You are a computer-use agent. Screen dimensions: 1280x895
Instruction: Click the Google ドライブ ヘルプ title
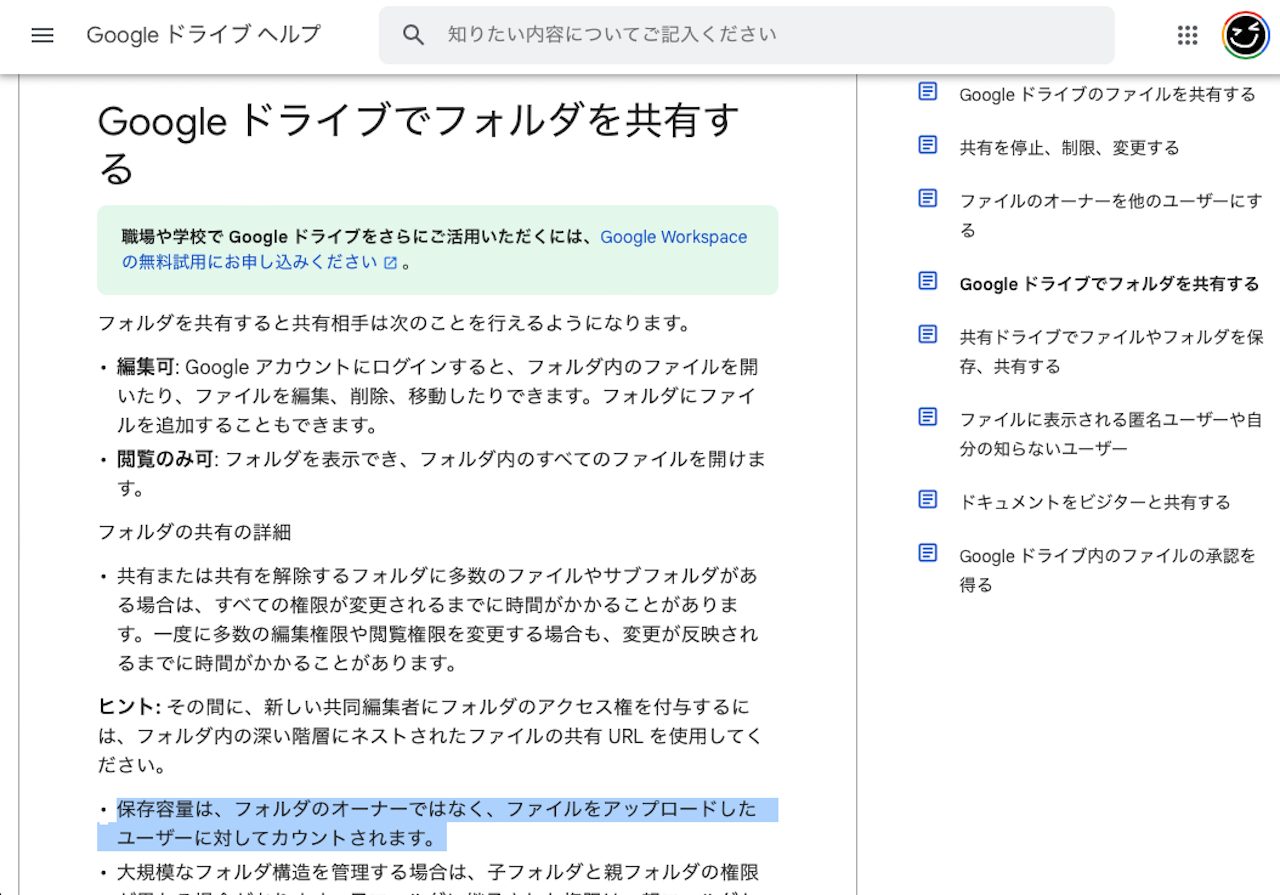coord(204,35)
